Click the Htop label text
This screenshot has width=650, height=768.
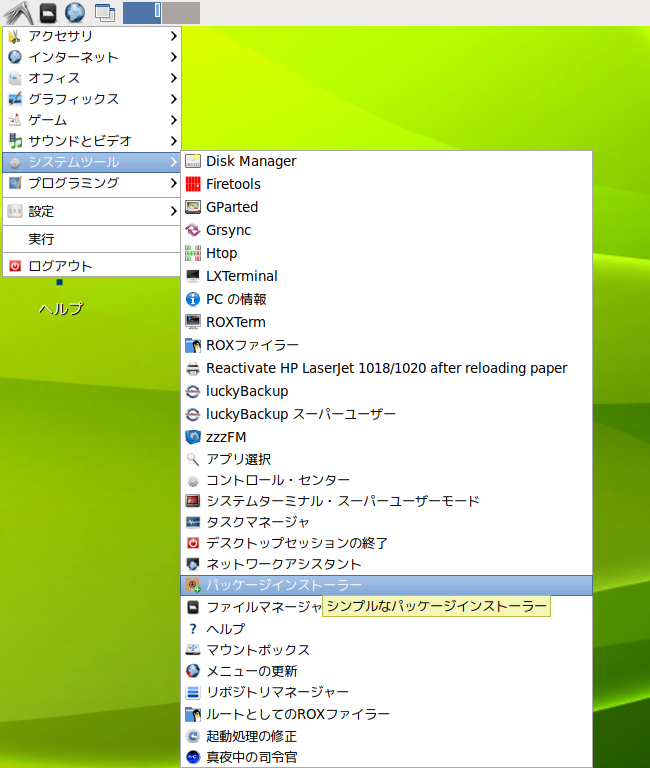(221, 253)
